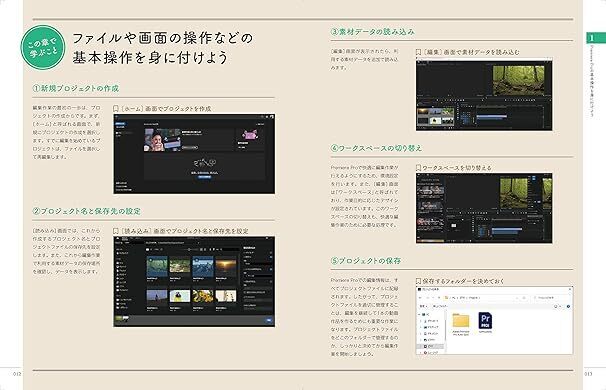Select the yellow raincoat clip thumbnail
The height and width of the screenshot is (390, 606).
180,297
